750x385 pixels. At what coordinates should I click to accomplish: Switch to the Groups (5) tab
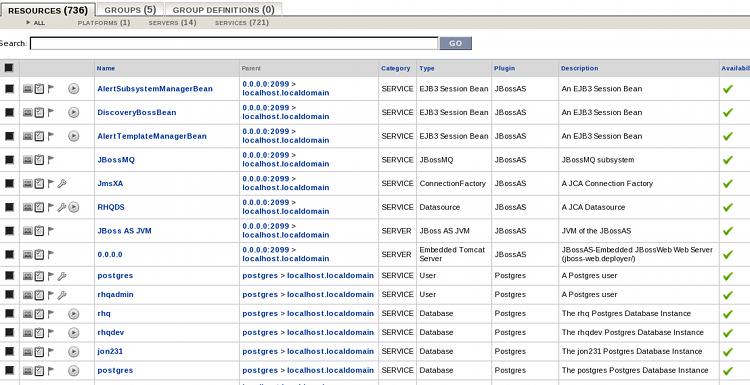(x=130, y=10)
